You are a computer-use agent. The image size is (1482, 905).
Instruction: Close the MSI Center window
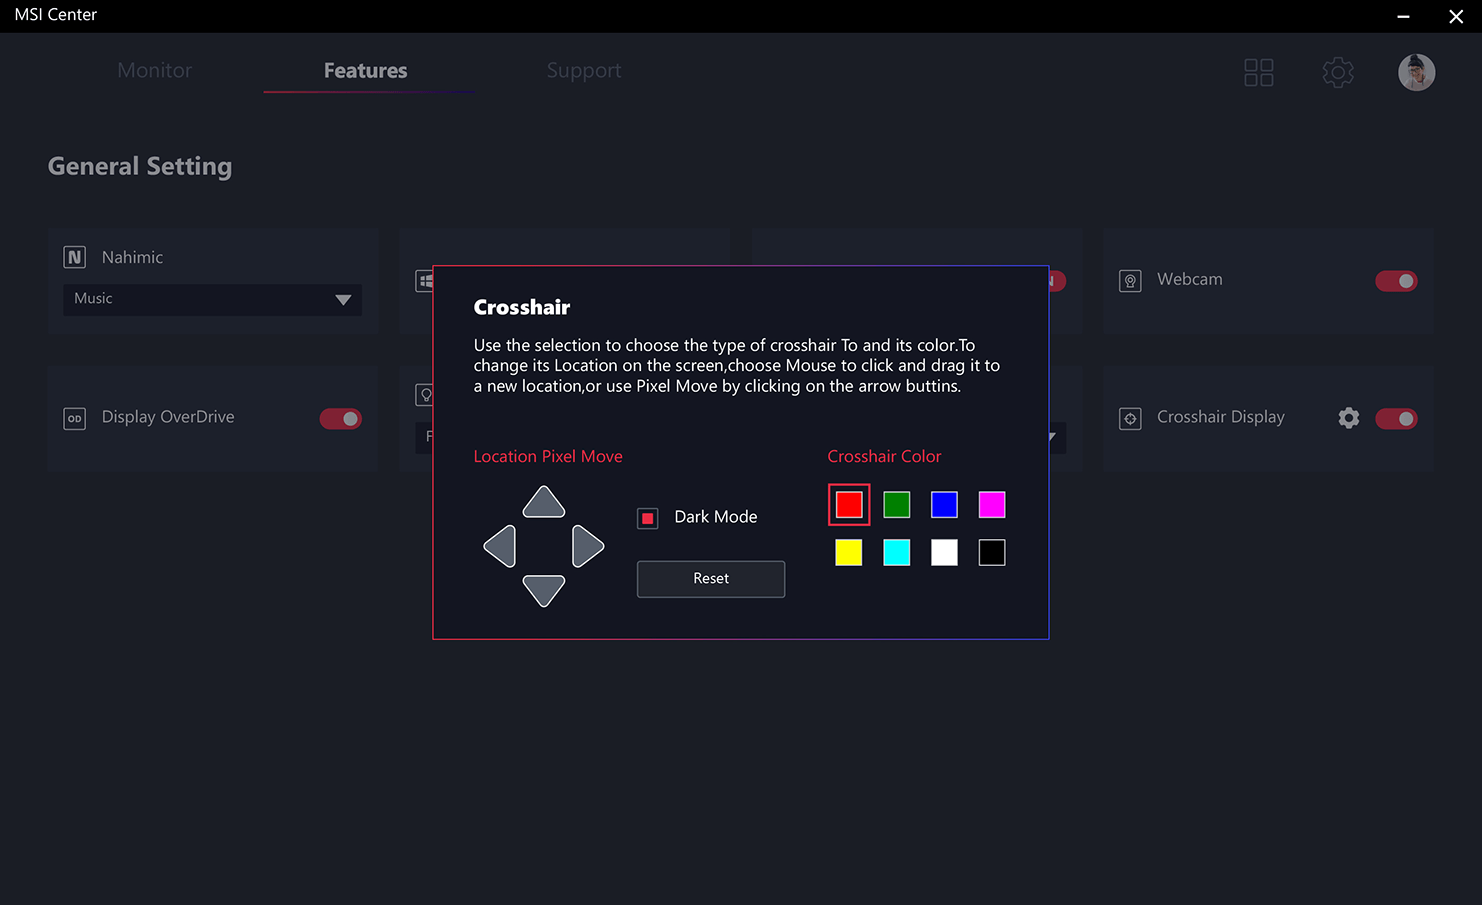pos(1456,16)
